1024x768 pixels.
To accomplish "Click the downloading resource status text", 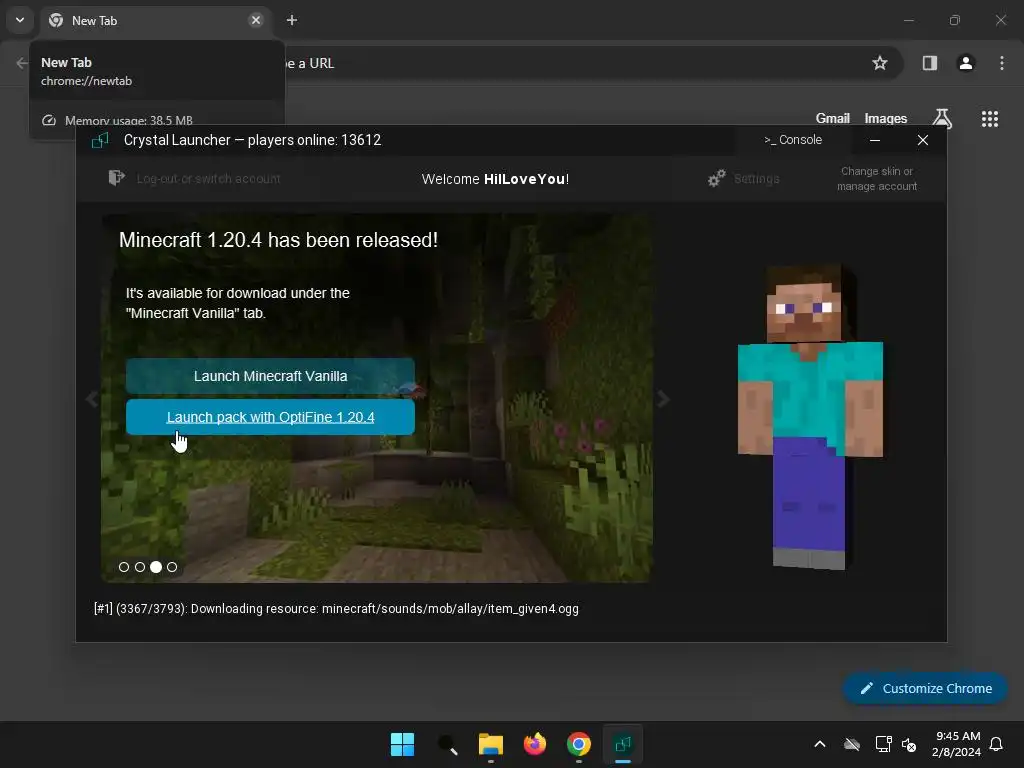I will pyautogui.click(x=336, y=609).
